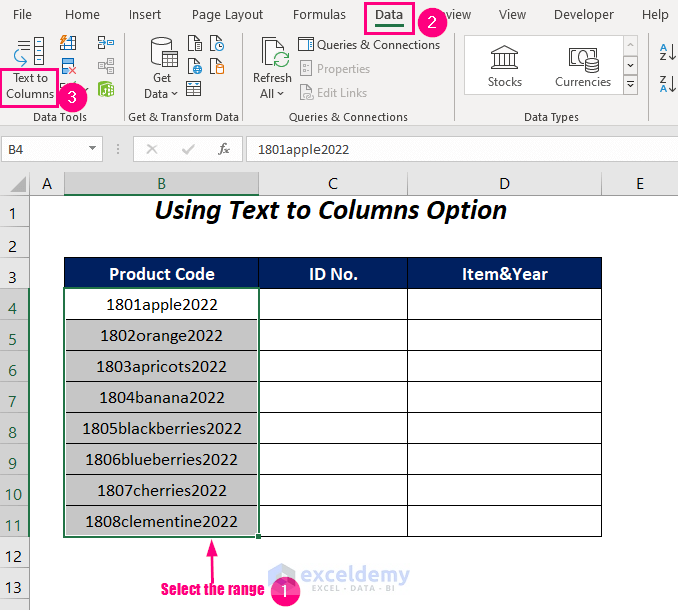This screenshot has height=610, width=678.
Task: Click the Insert Function fx icon
Action: [224, 149]
